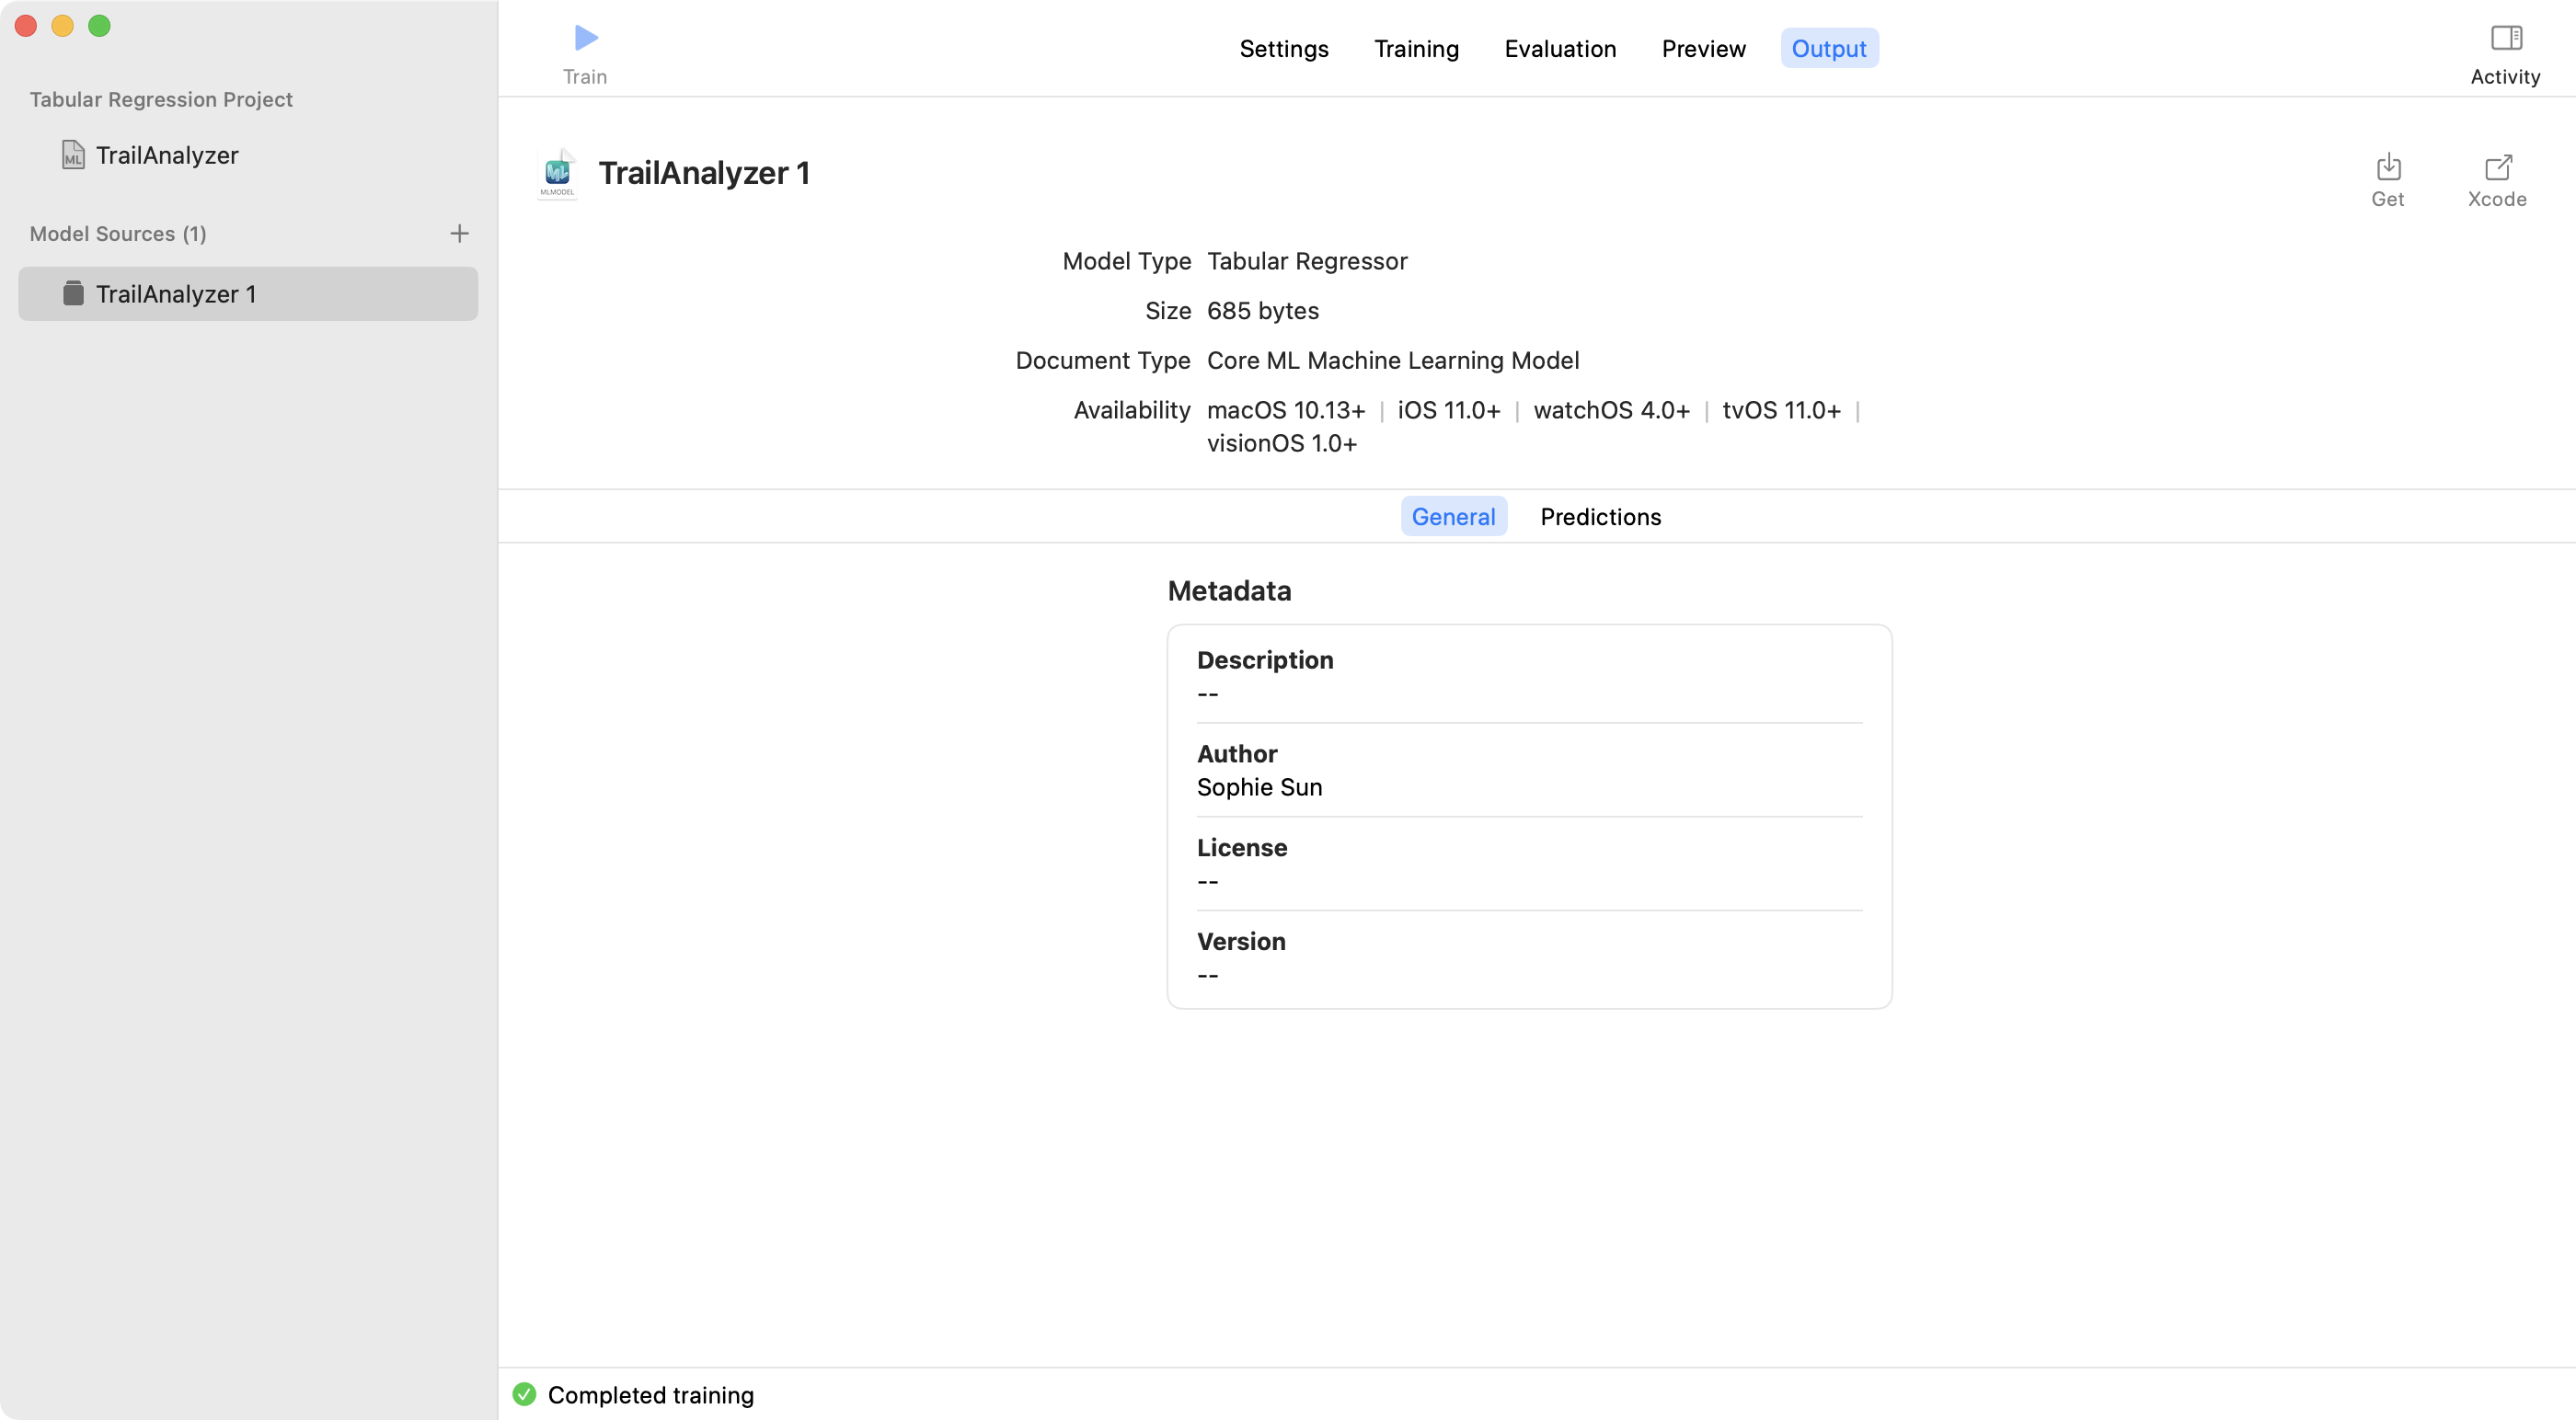
Task: Click the visionOS 1.0+ availability entry
Action: coord(1281,443)
